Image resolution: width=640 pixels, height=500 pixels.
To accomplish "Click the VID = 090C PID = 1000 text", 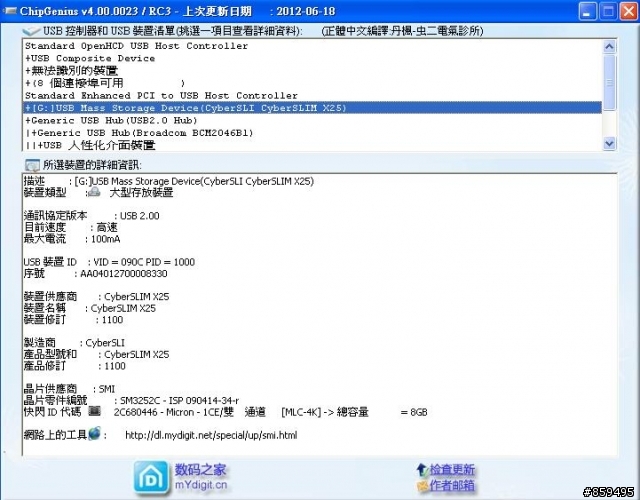I will (144, 262).
